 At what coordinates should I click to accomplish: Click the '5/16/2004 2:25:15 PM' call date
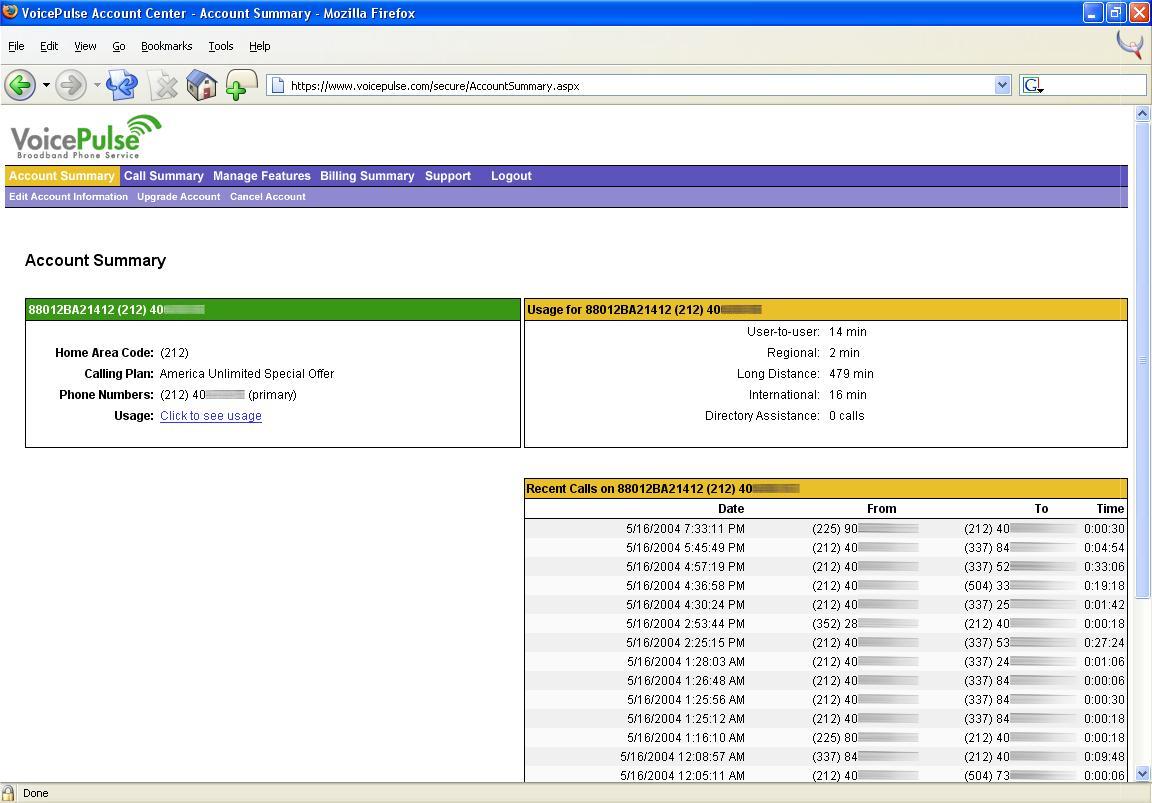click(x=685, y=643)
